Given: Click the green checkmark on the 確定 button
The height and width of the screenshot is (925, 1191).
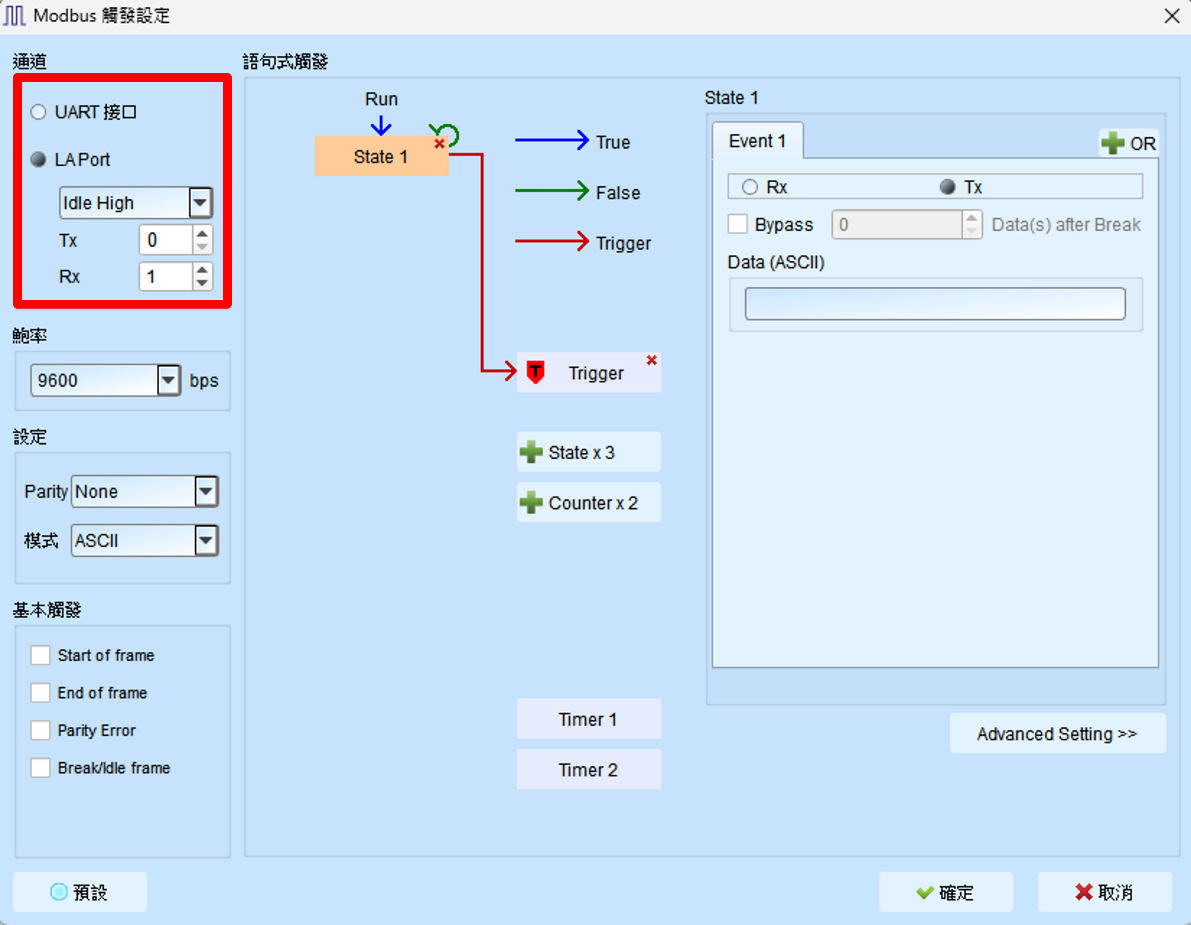Looking at the screenshot, I should (924, 892).
